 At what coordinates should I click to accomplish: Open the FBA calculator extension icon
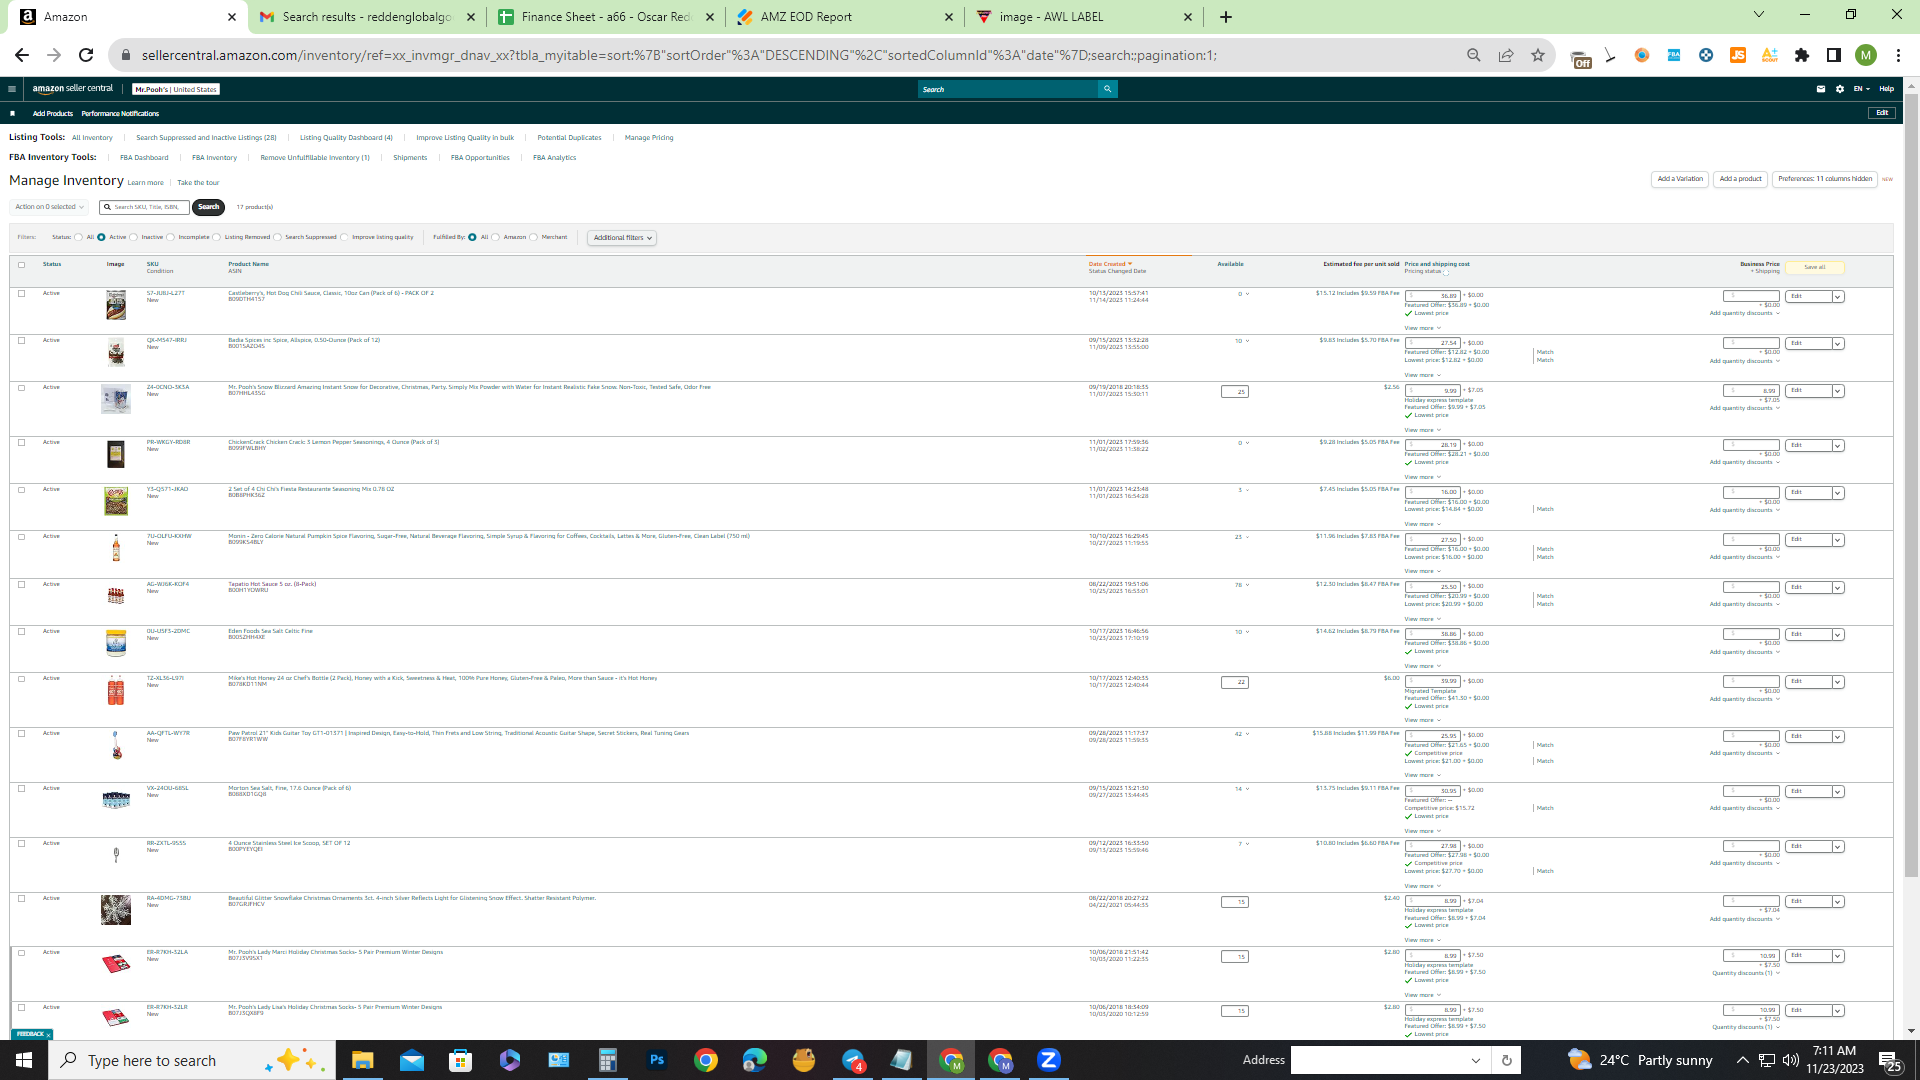click(1674, 55)
